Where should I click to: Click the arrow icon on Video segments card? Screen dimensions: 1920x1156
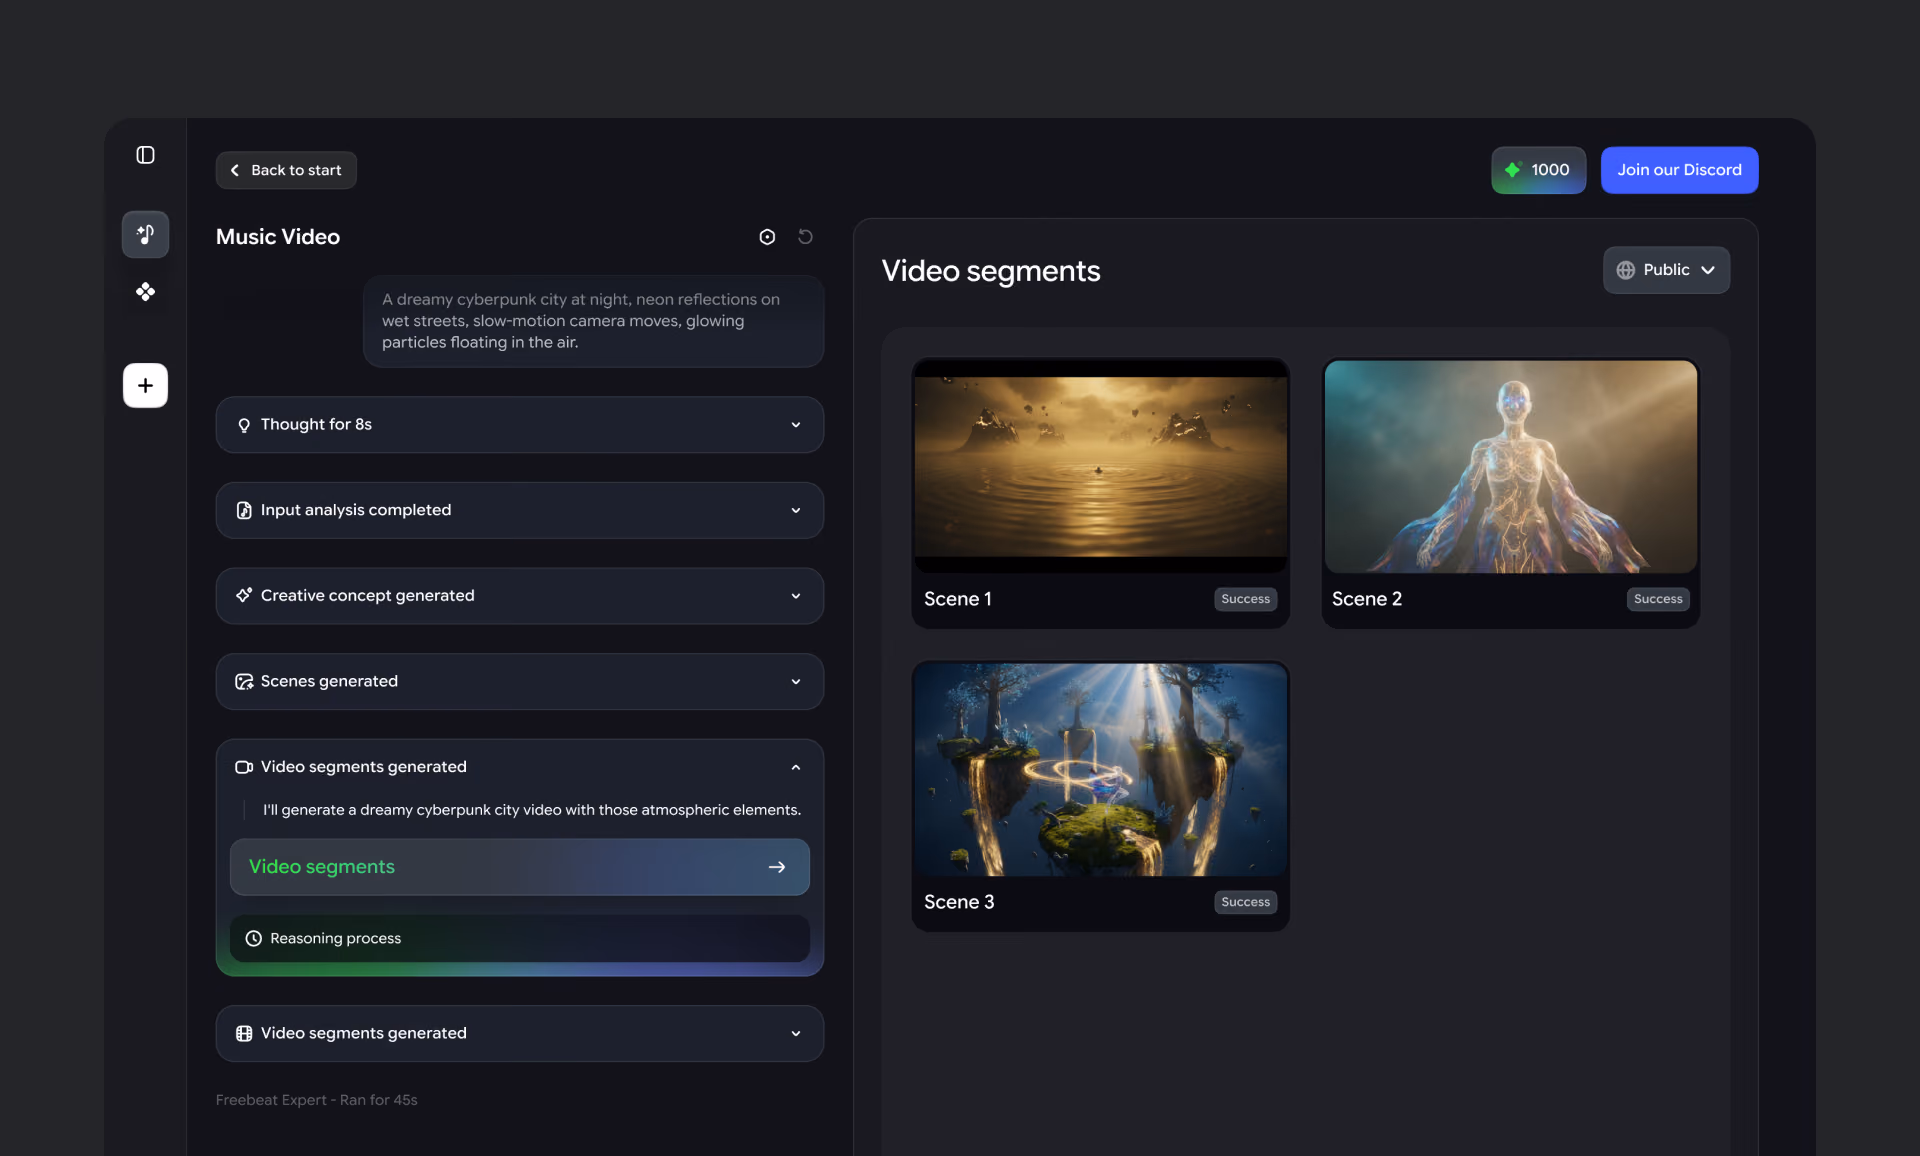(x=777, y=867)
